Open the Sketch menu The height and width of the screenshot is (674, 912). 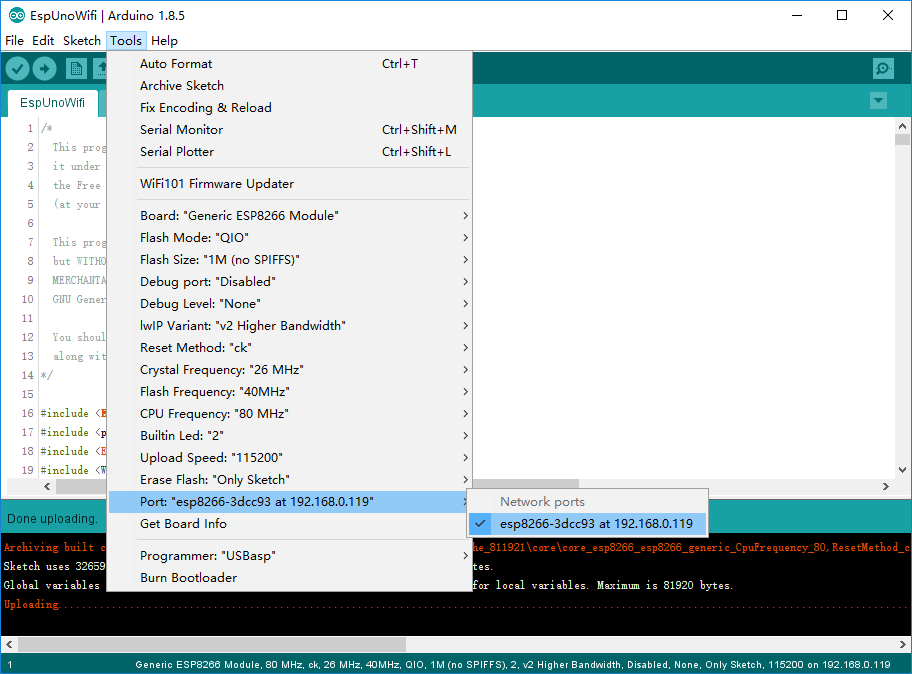click(81, 41)
